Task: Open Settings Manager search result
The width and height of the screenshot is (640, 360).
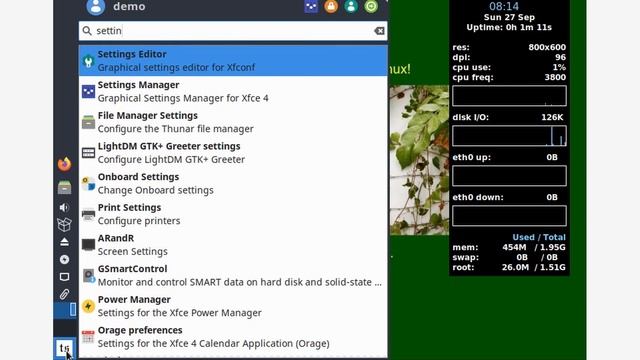Action: [x=233, y=91]
